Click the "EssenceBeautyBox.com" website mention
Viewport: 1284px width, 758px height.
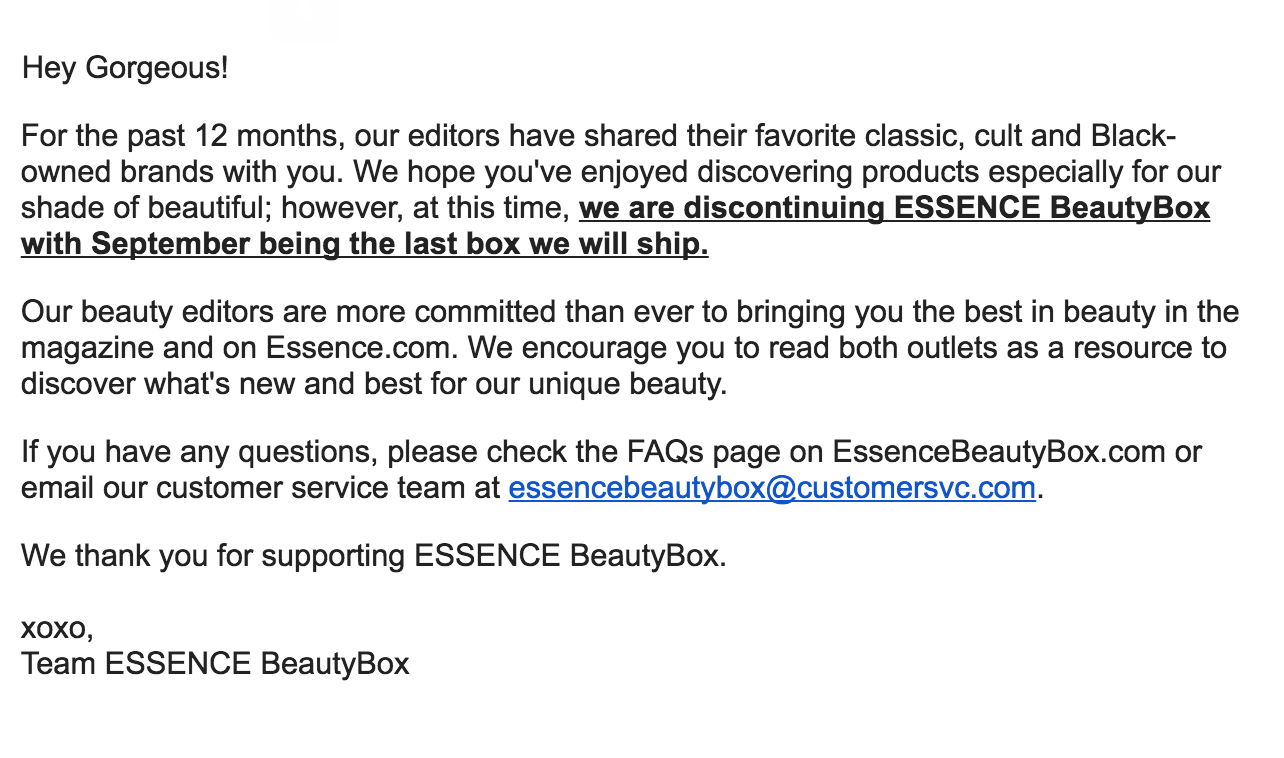[999, 452]
